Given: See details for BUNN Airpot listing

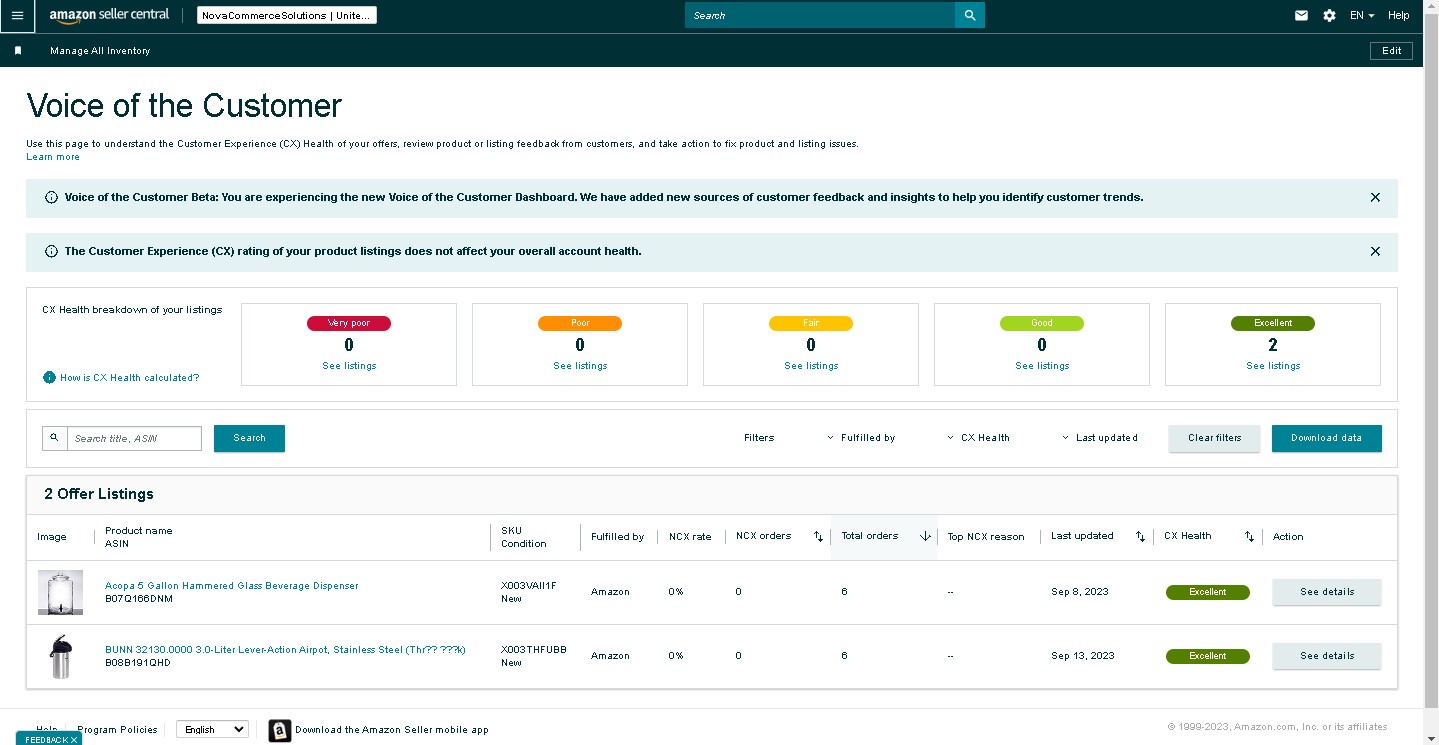Looking at the screenshot, I should [x=1326, y=656].
